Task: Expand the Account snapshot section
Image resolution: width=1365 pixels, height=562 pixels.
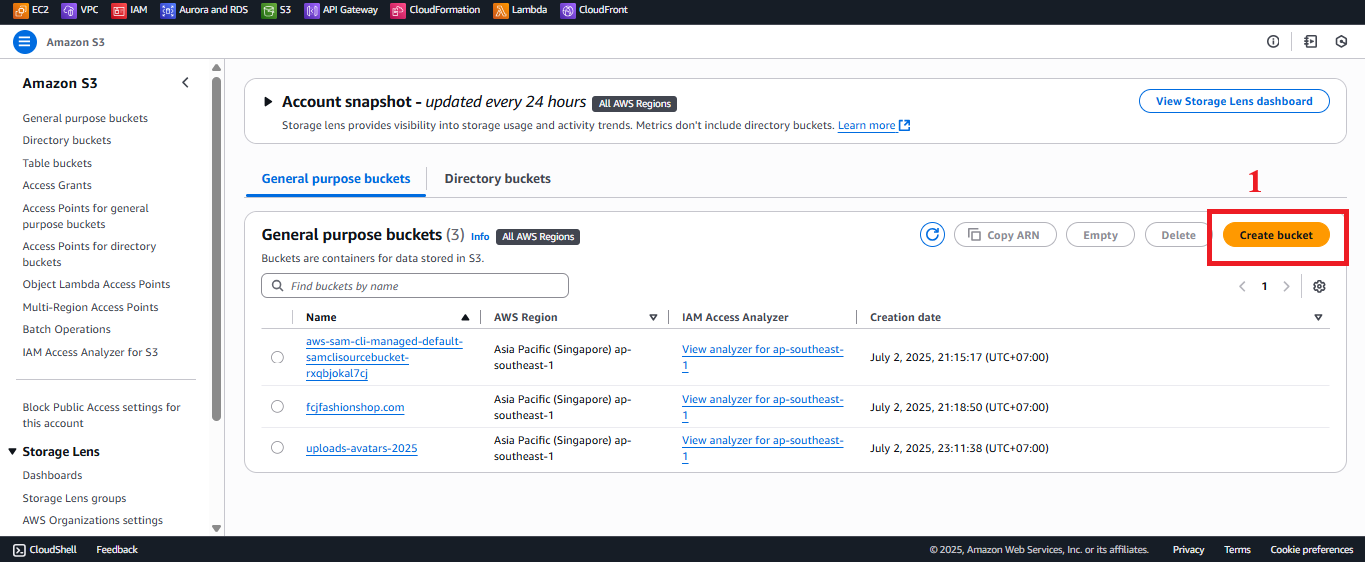Action: (268, 102)
